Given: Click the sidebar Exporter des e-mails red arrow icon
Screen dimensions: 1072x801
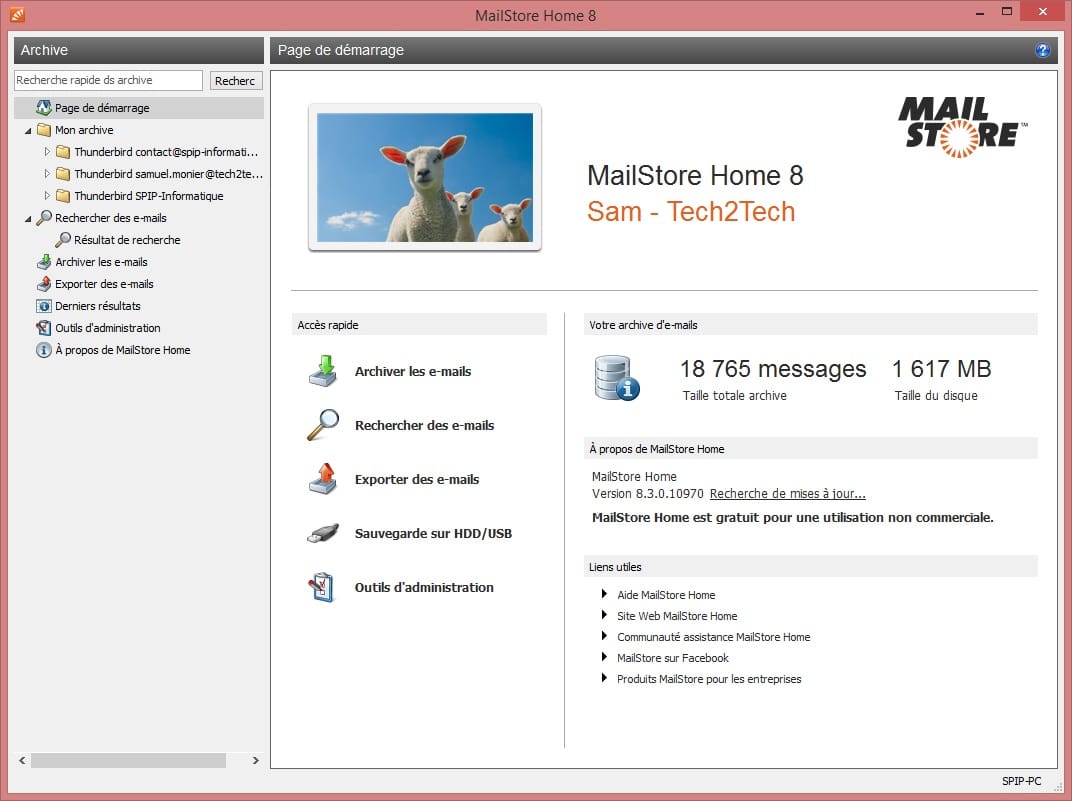Looking at the screenshot, I should (x=44, y=284).
